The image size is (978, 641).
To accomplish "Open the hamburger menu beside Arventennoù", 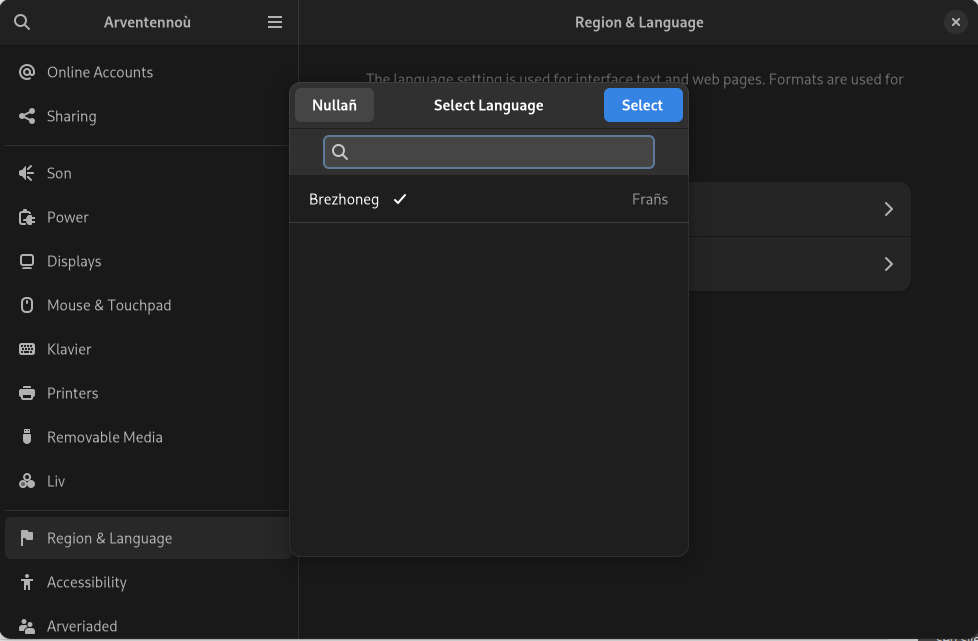I will pyautogui.click(x=275, y=22).
